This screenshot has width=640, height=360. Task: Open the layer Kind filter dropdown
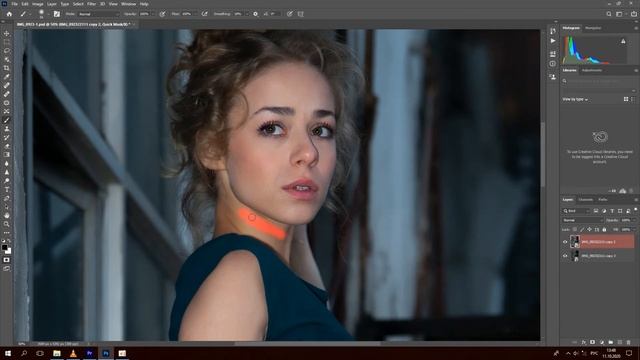tap(576, 211)
